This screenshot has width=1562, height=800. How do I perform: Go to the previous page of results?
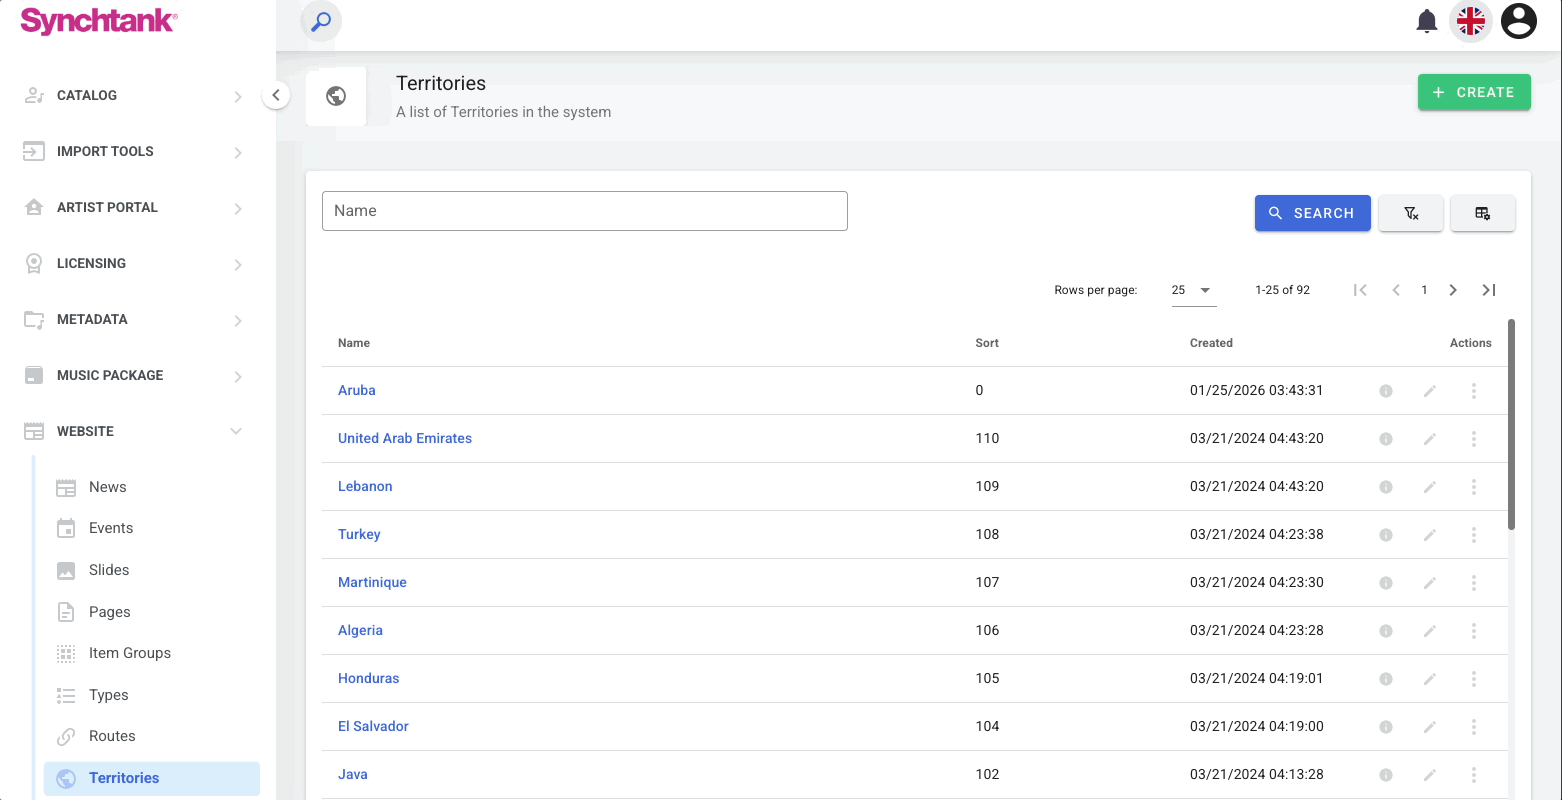point(1396,290)
